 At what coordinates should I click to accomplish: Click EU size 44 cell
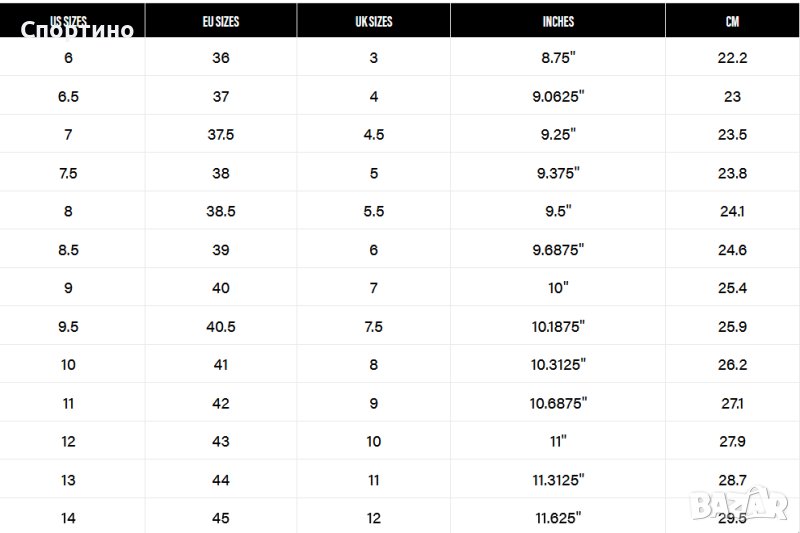pyautogui.click(x=221, y=480)
